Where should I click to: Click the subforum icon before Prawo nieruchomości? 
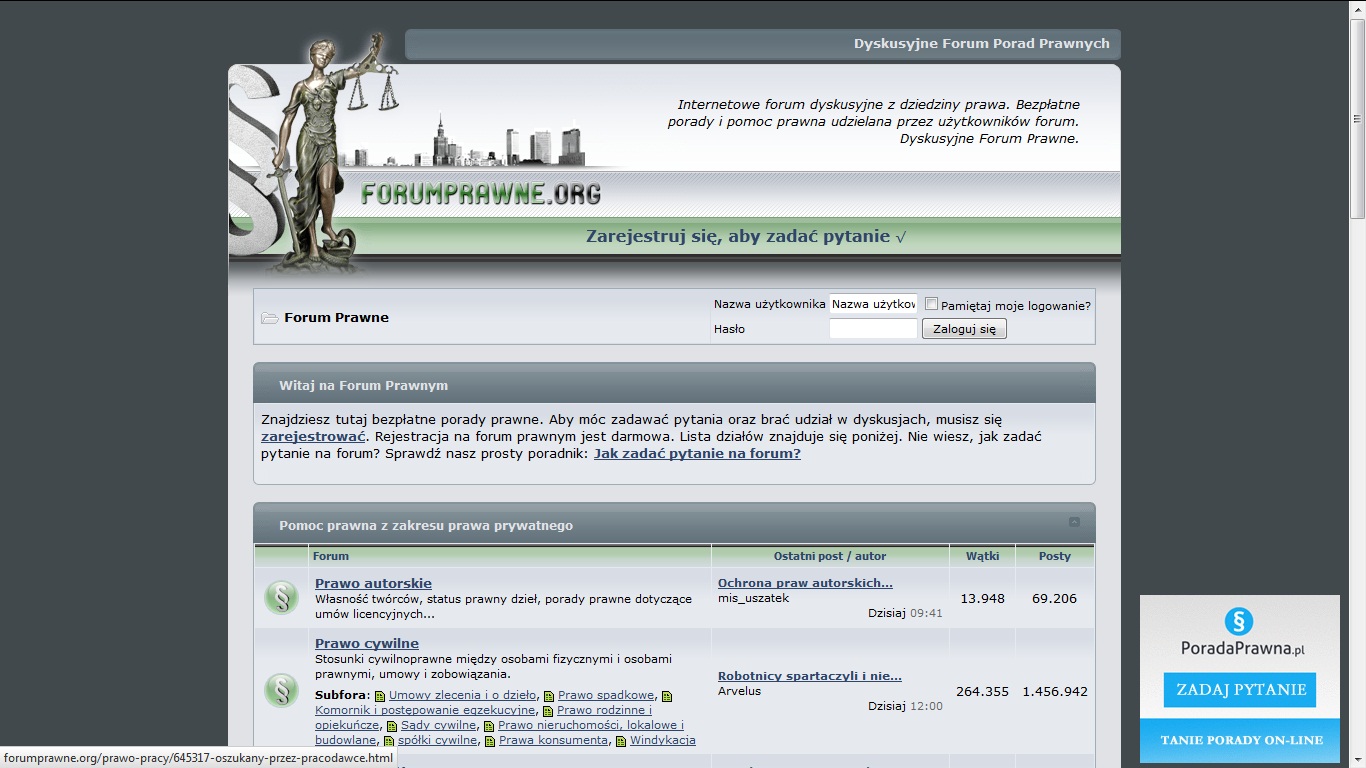click(488, 726)
